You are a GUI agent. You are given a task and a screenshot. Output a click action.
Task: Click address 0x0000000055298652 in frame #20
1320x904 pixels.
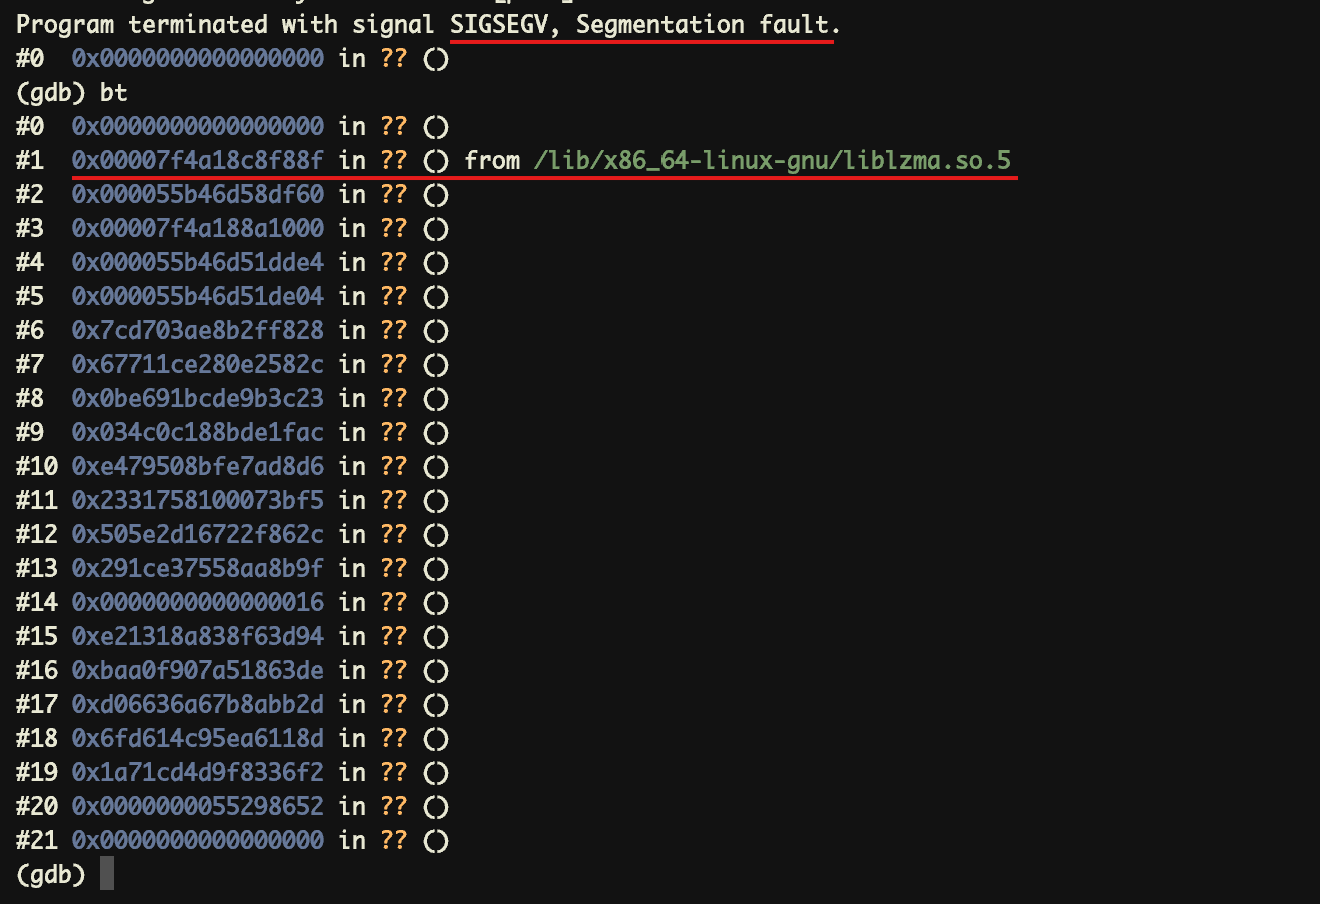(x=197, y=806)
